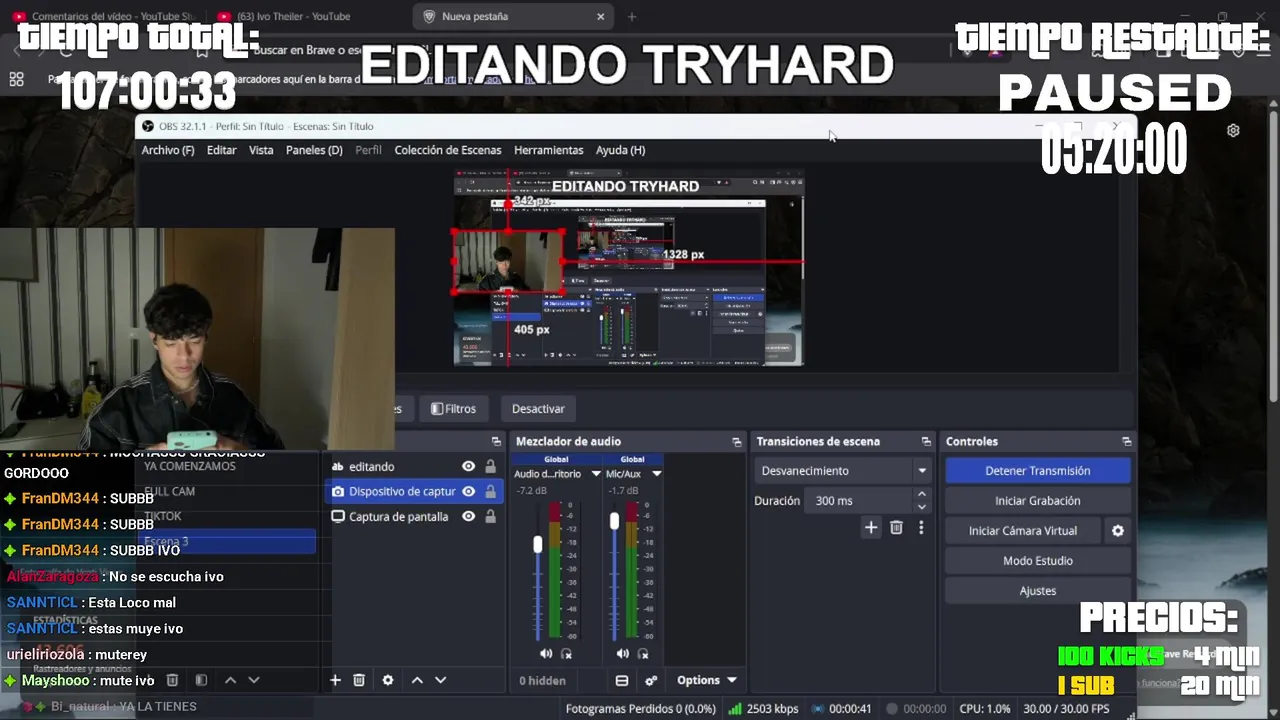This screenshot has height=720, width=1280.
Task: Delete the scene transition with trash icon
Action: (x=896, y=527)
